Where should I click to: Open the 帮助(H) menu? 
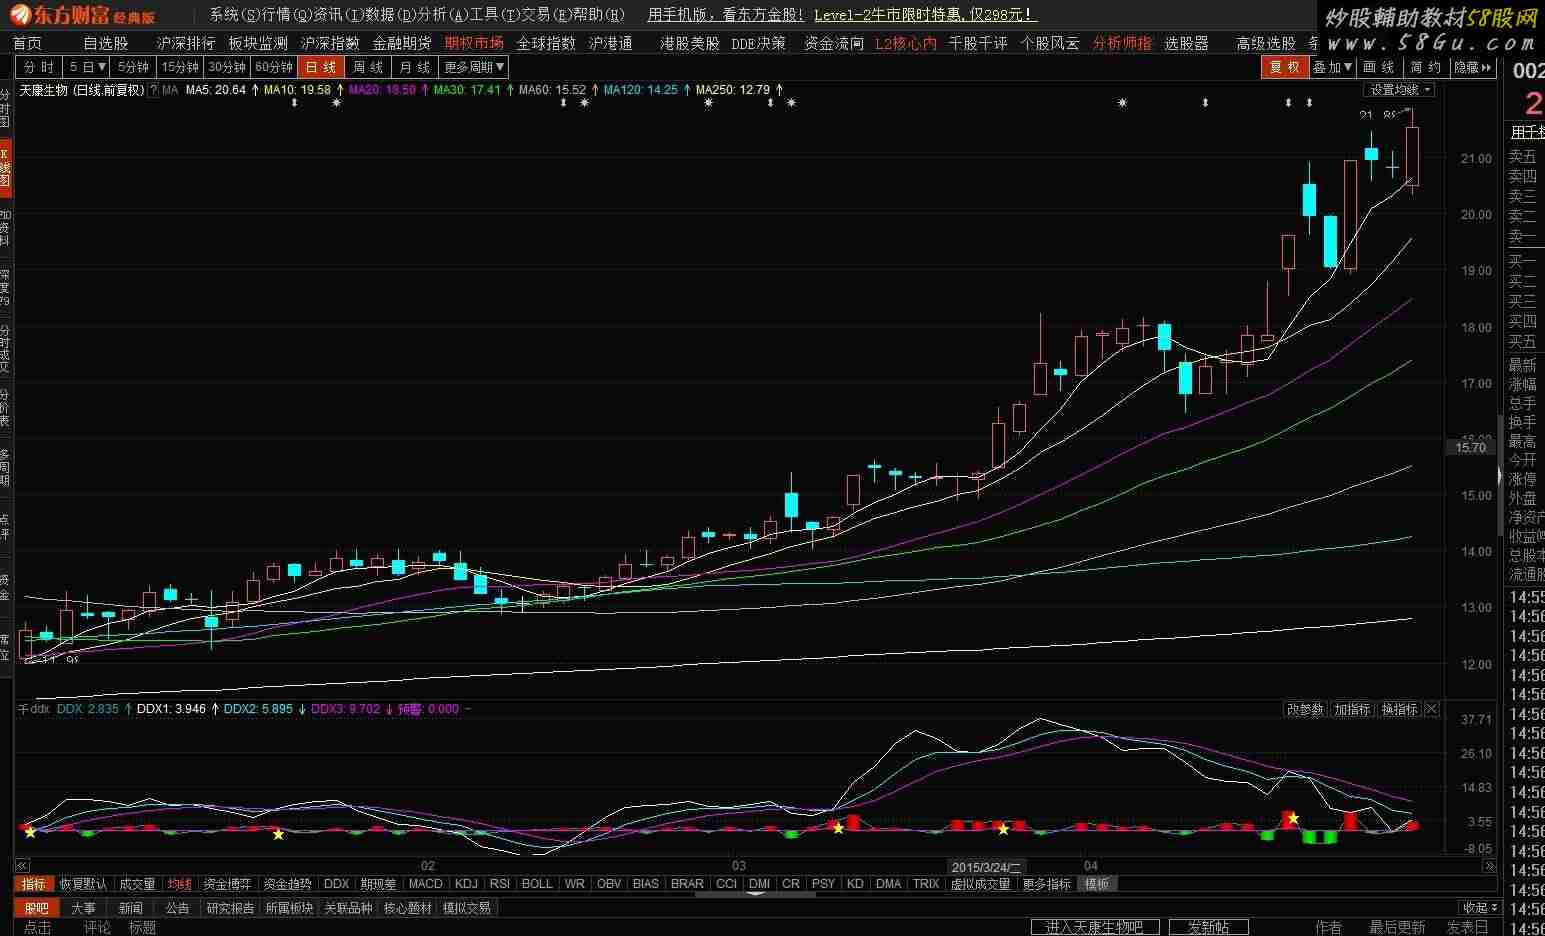tap(599, 15)
